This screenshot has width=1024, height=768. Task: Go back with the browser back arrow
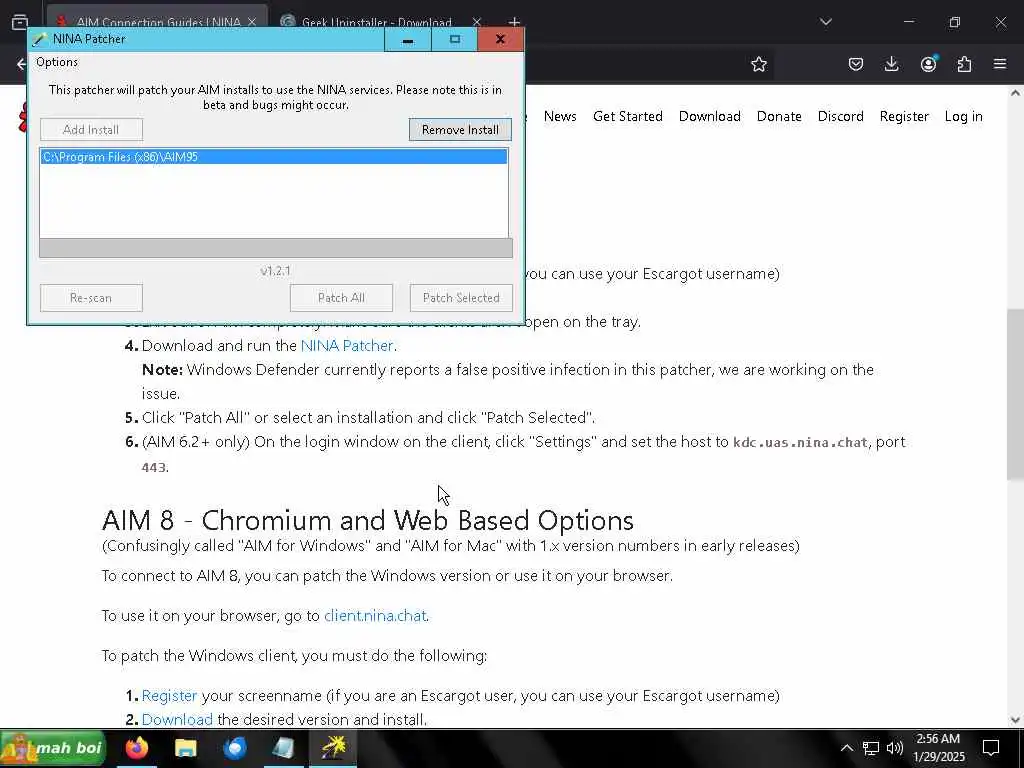(x=21, y=64)
